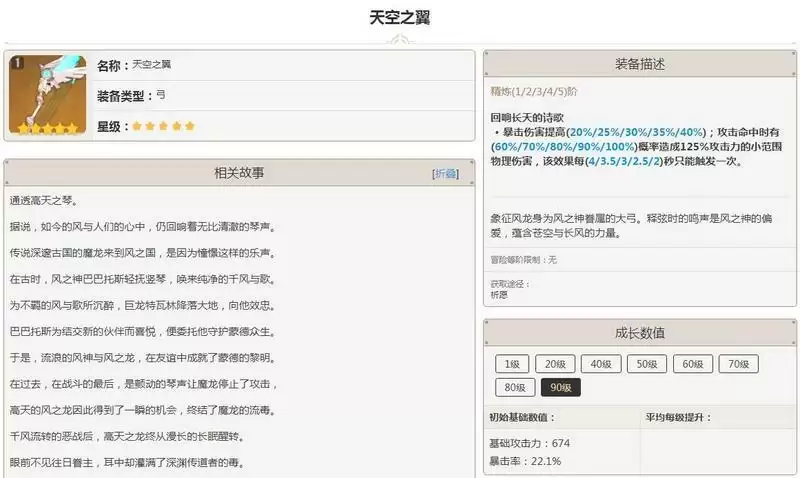Switch to the 70级 stats
Viewport: 800px width, 478px height.
pyautogui.click(x=739, y=364)
